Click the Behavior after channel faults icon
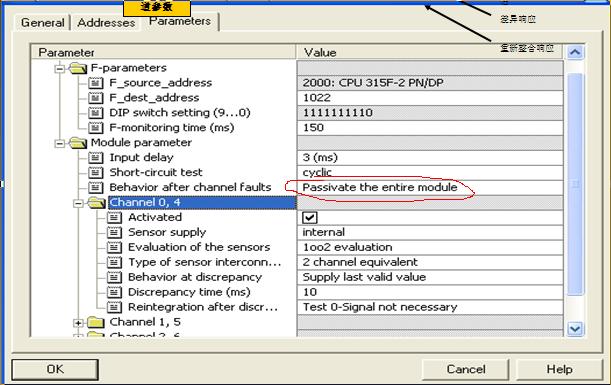The height and width of the screenshot is (385, 611). click(95, 188)
